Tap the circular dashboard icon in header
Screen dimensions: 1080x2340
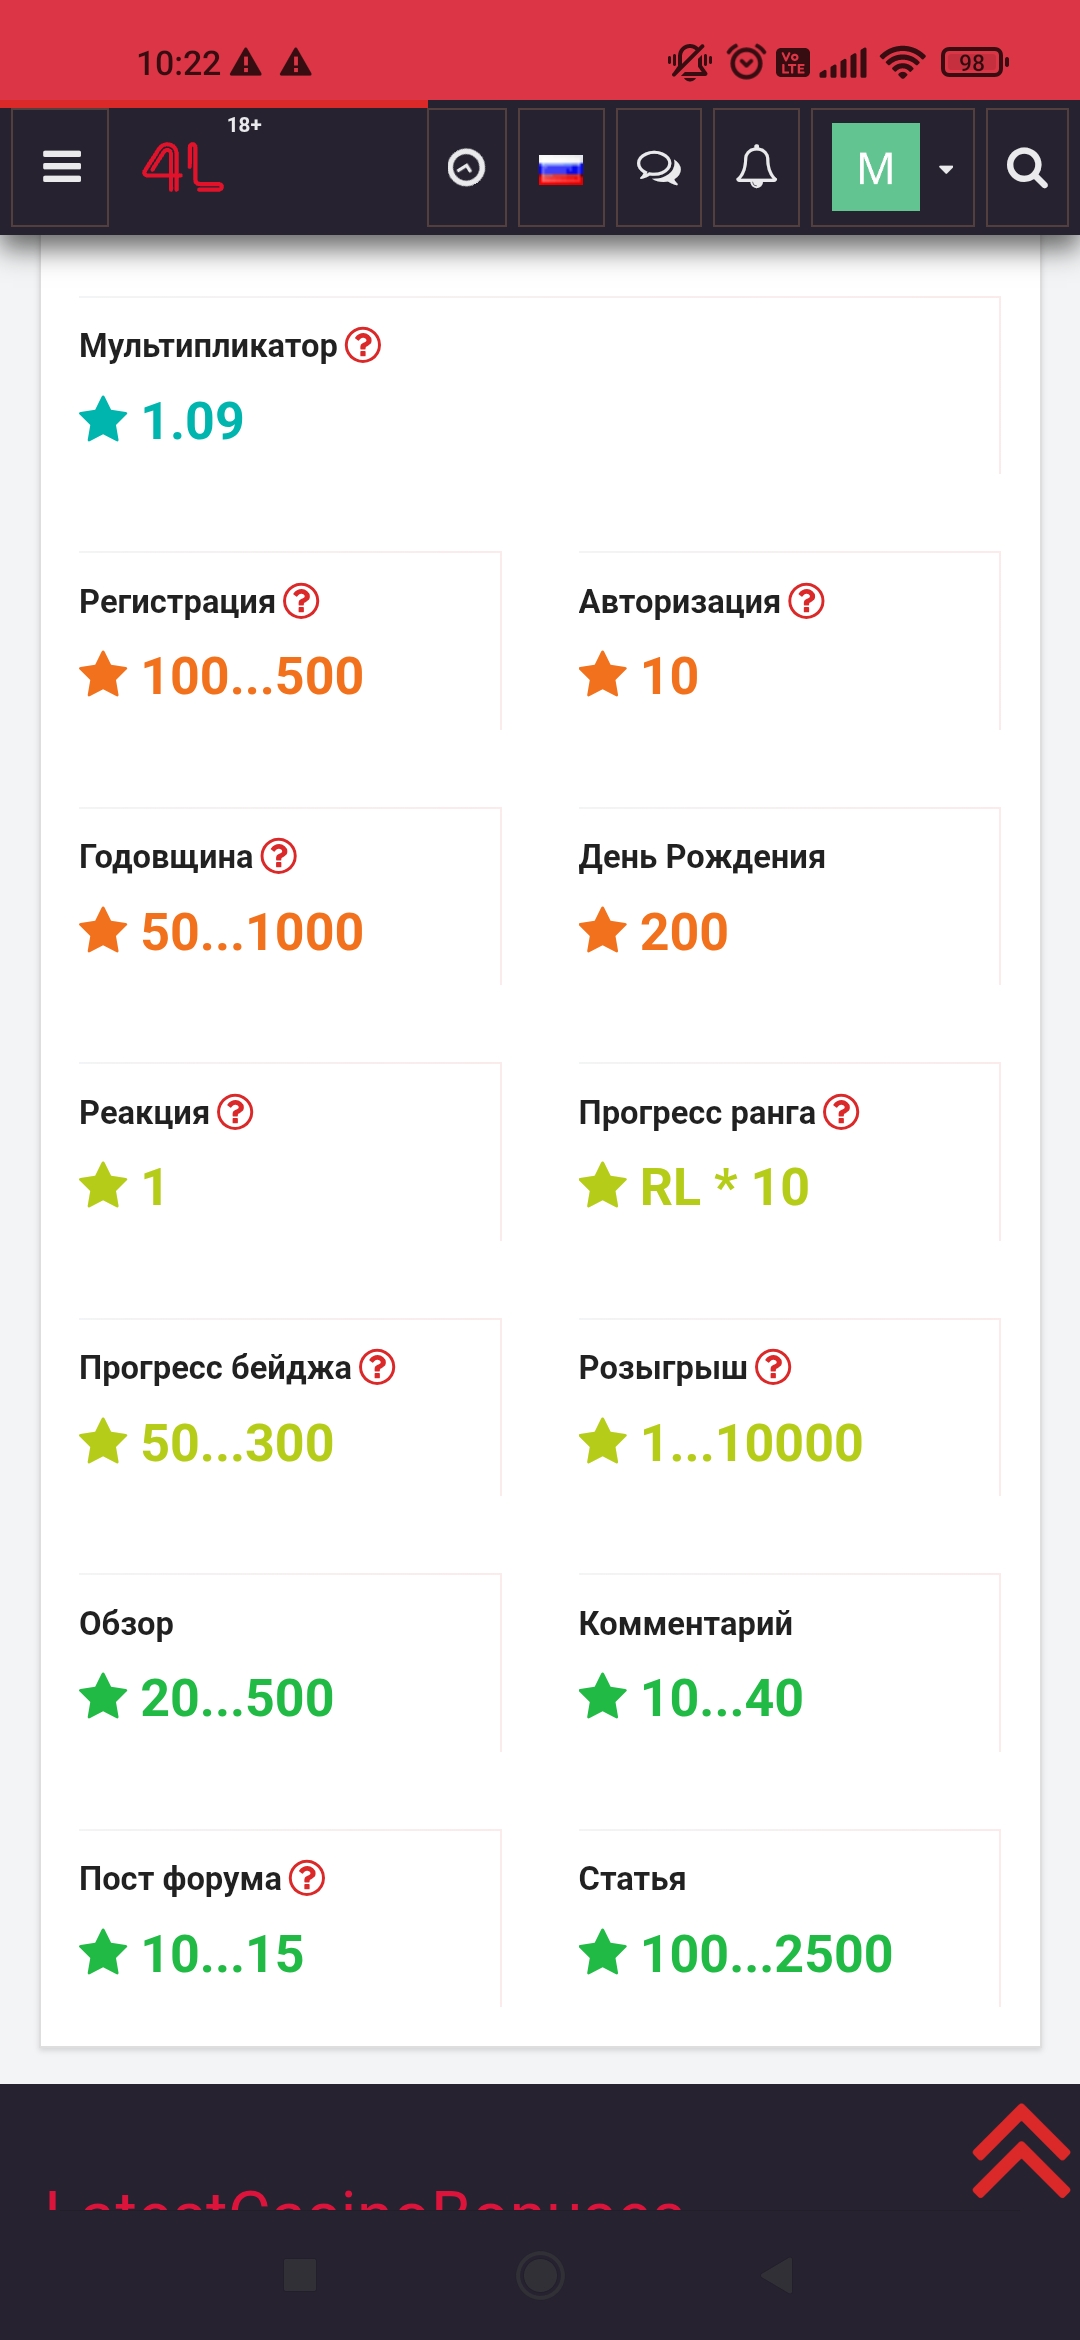coord(466,168)
